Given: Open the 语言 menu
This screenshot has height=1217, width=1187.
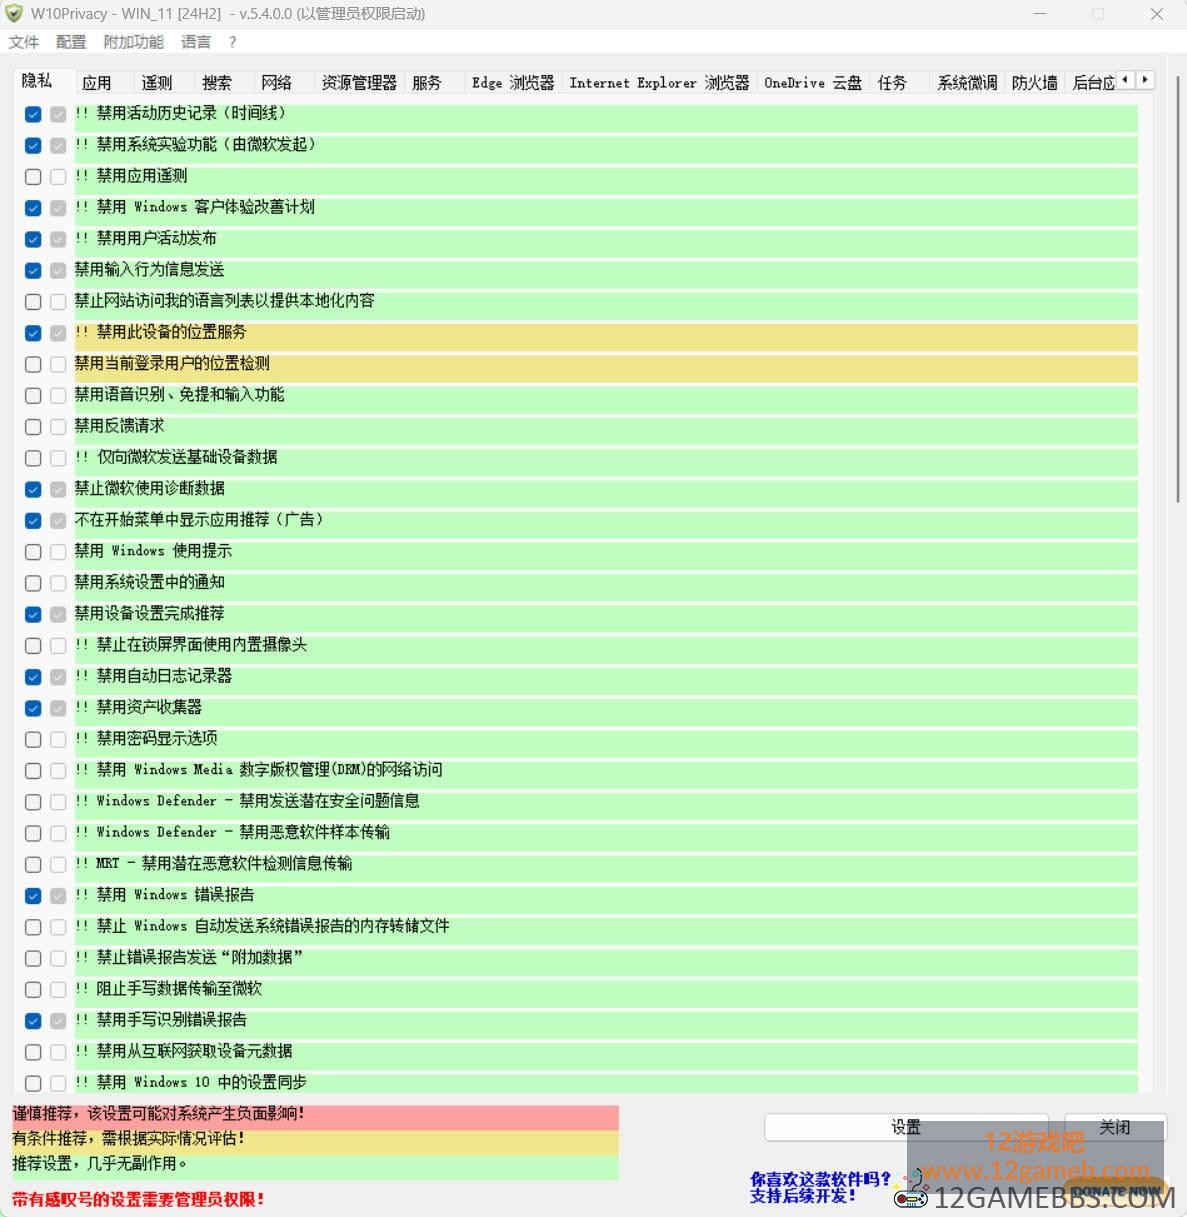Looking at the screenshot, I should [196, 42].
